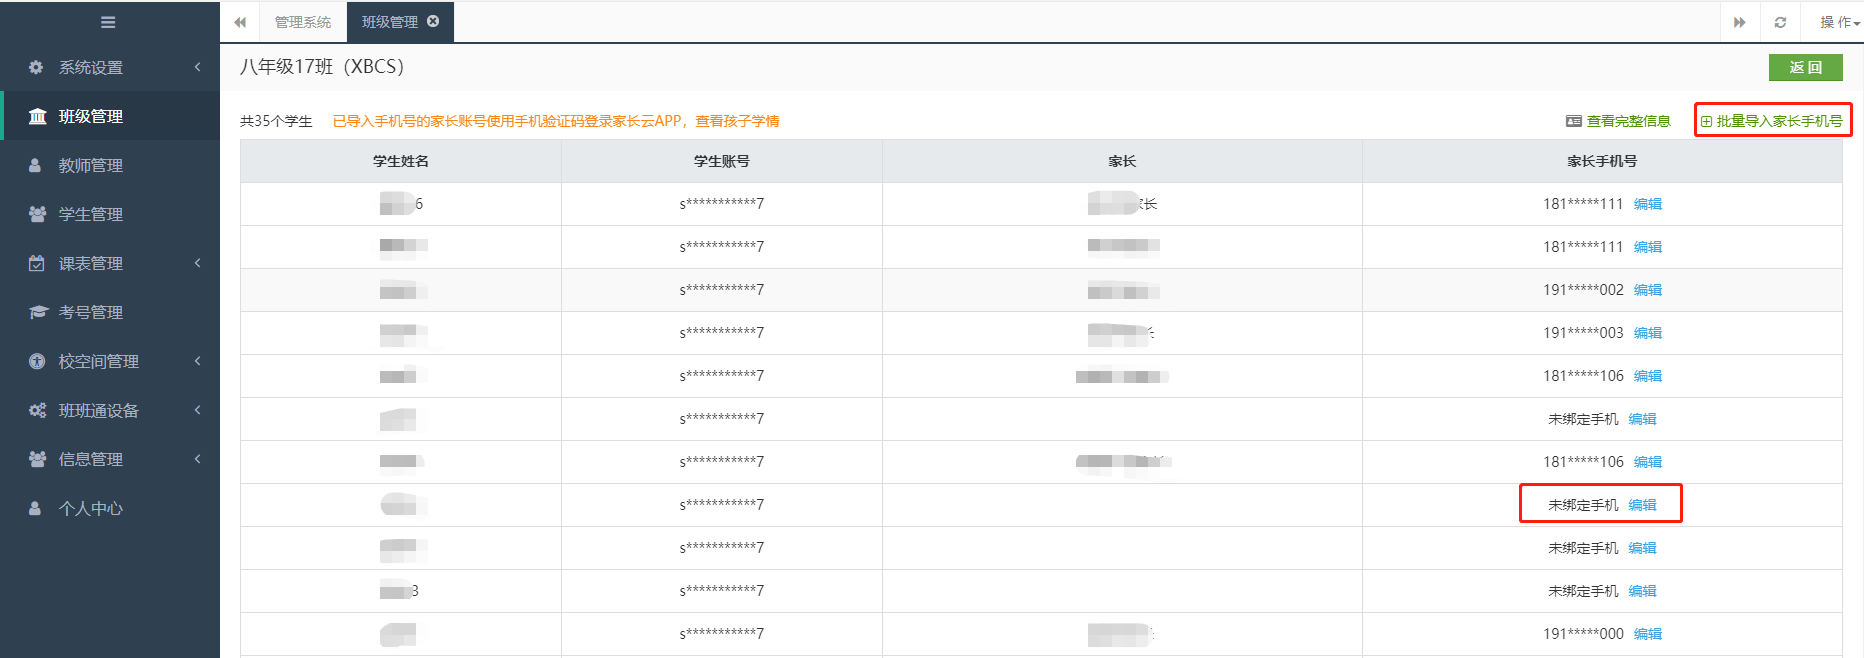1864x658 pixels.
Task: Expand the 系统设置 sidebar submenu
Action: tap(197, 67)
